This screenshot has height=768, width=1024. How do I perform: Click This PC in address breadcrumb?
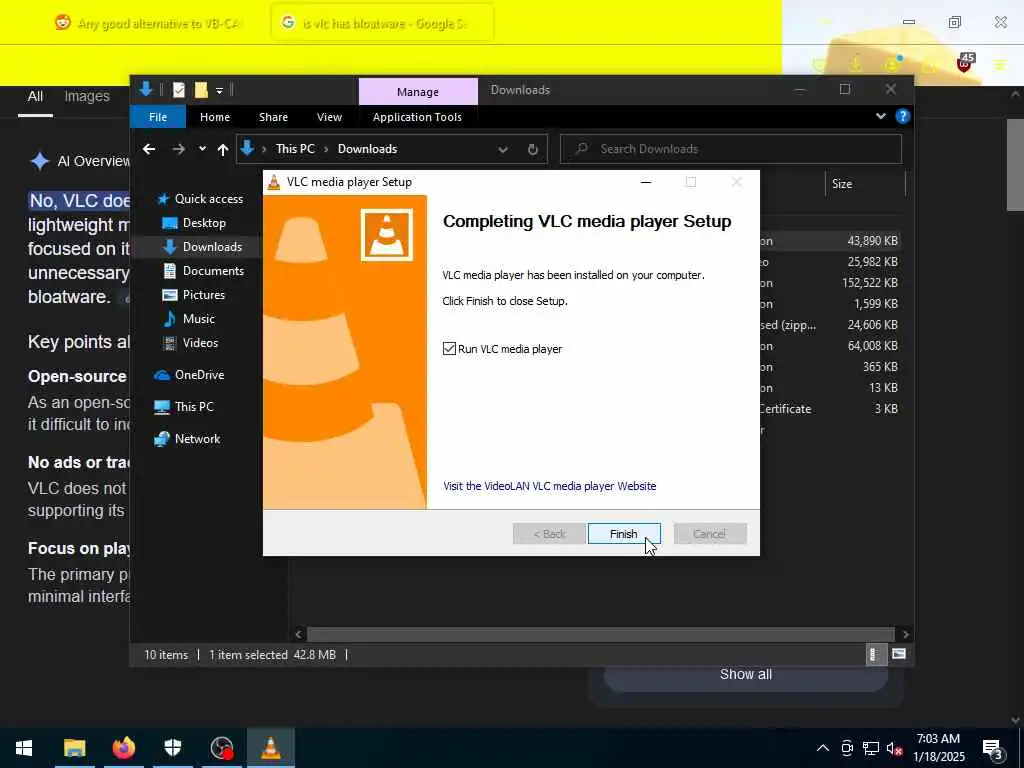[x=295, y=149]
